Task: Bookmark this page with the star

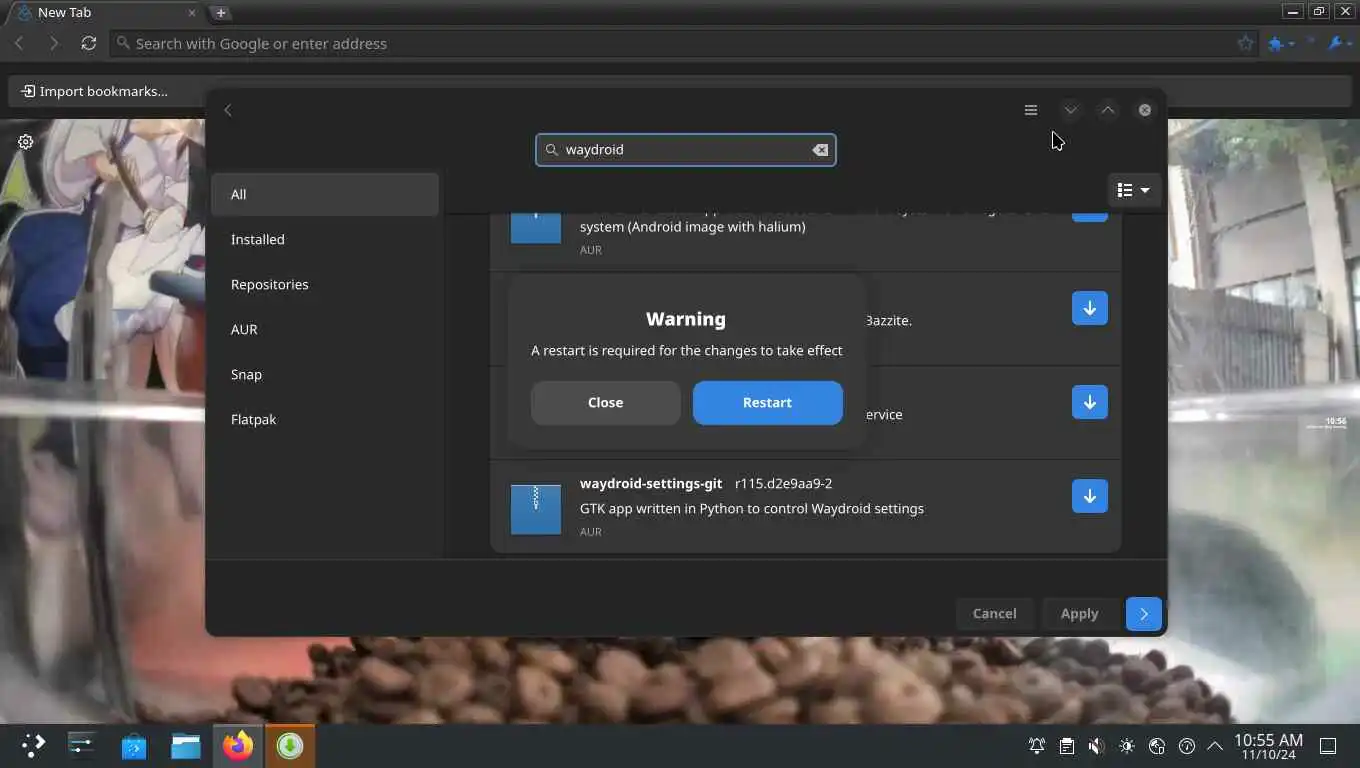Action: tap(1245, 43)
